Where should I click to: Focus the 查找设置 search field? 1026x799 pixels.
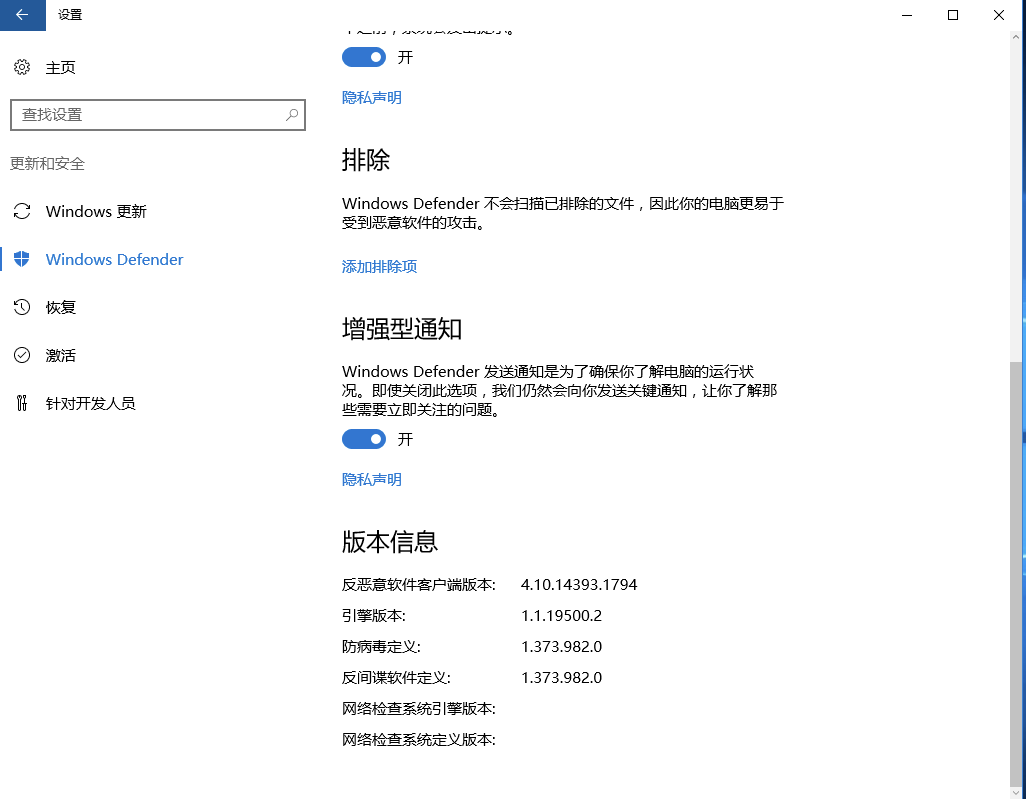[x=158, y=115]
